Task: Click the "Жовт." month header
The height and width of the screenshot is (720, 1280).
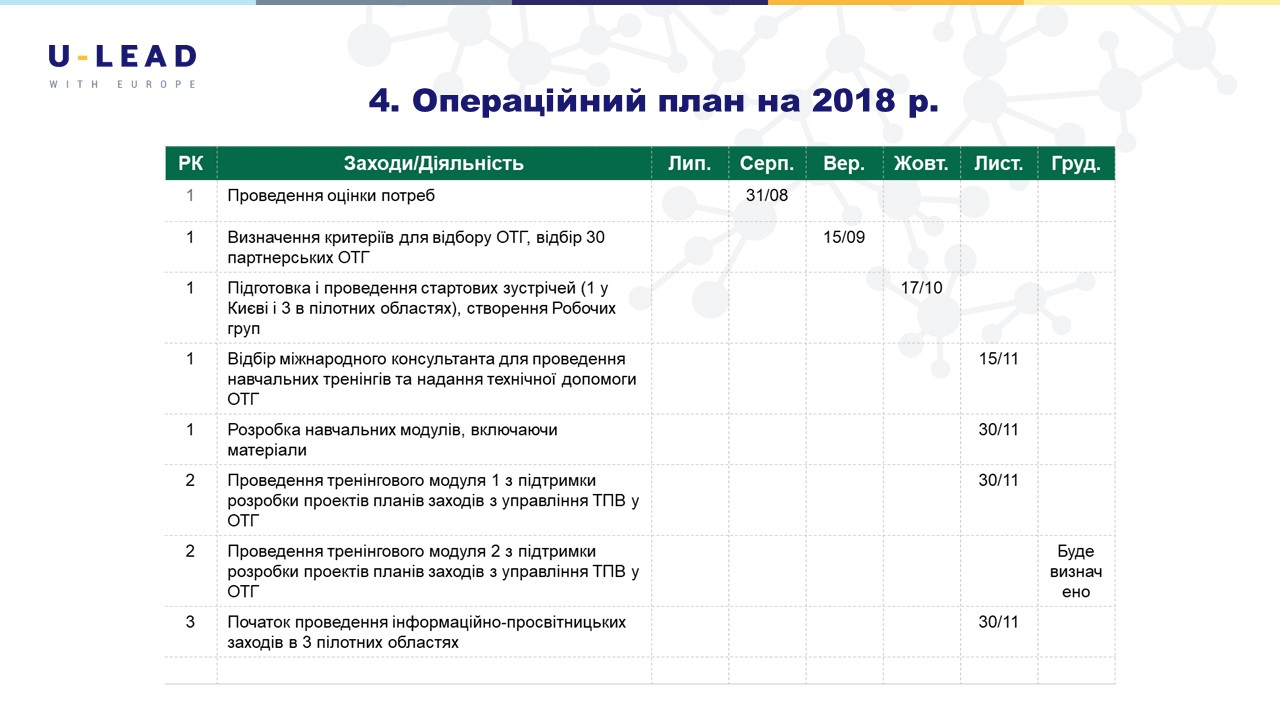Action: (x=921, y=164)
